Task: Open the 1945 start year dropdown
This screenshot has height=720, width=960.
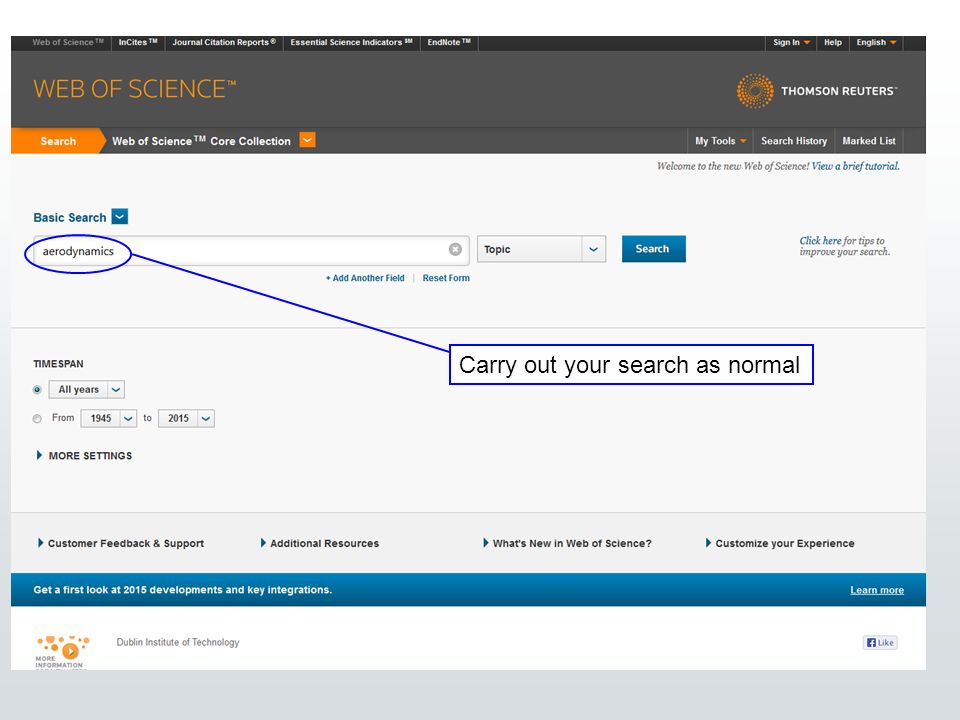Action: (x=108, y=418)
